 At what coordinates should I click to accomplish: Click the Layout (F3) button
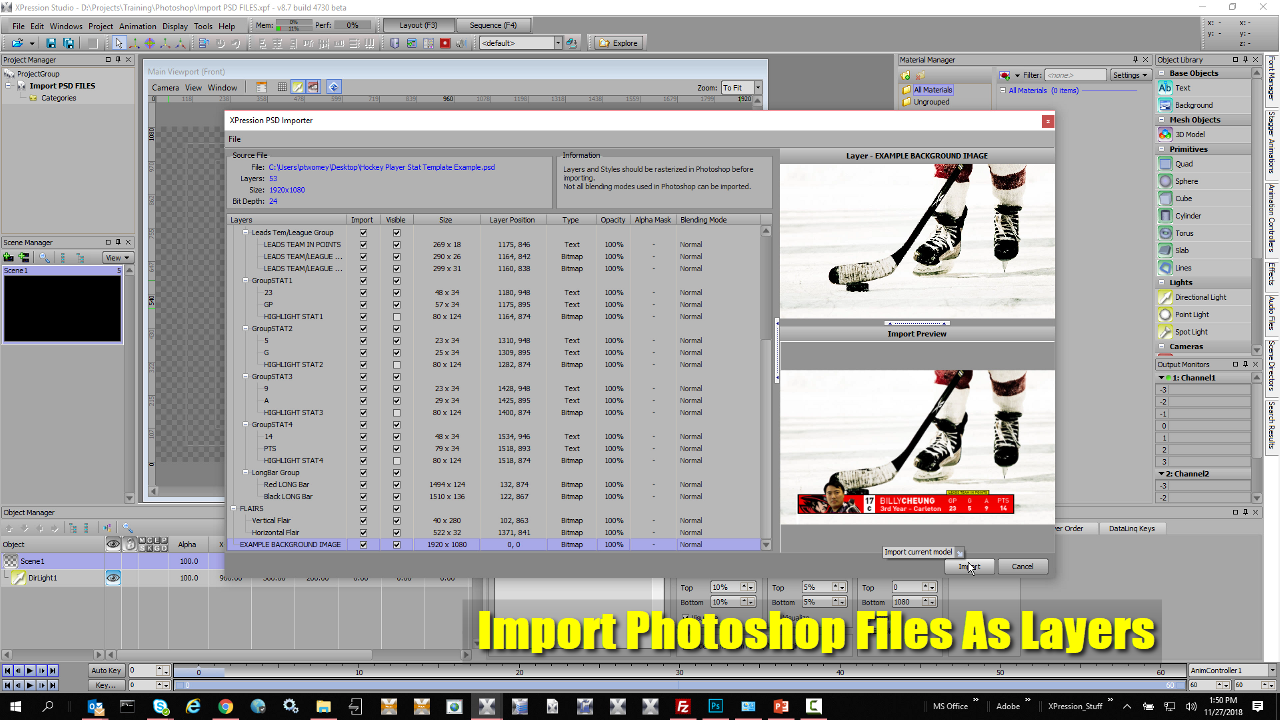coord(418,25)
